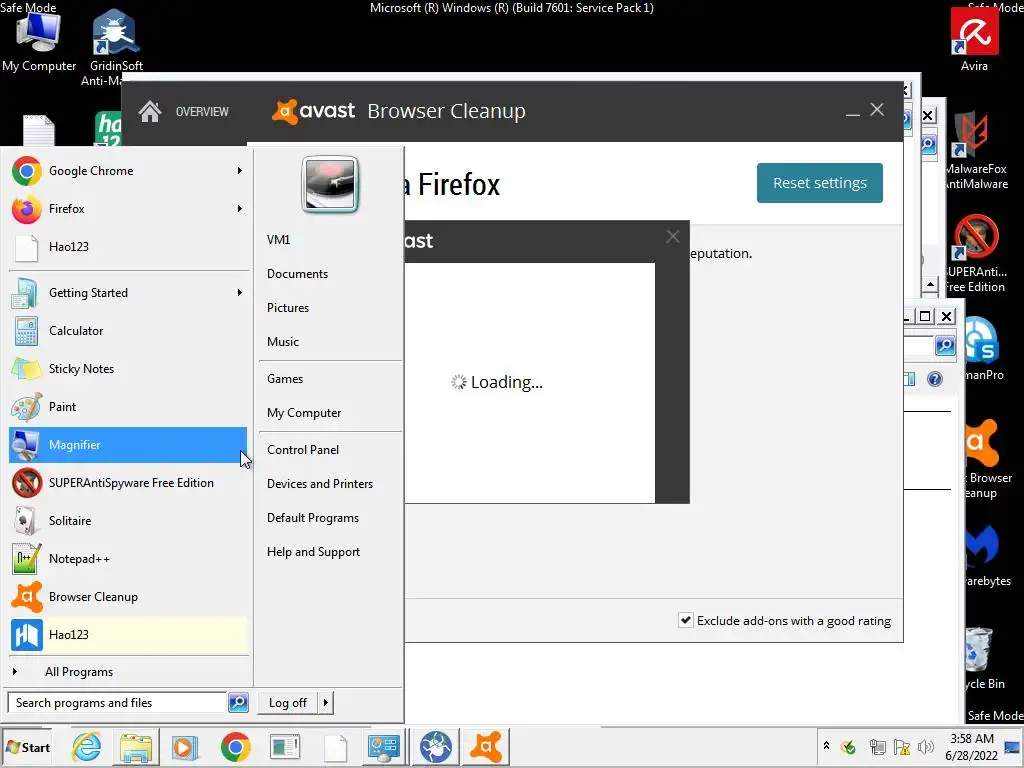
Task: Click Avast home Overview icon
Action: pos(150,112)
